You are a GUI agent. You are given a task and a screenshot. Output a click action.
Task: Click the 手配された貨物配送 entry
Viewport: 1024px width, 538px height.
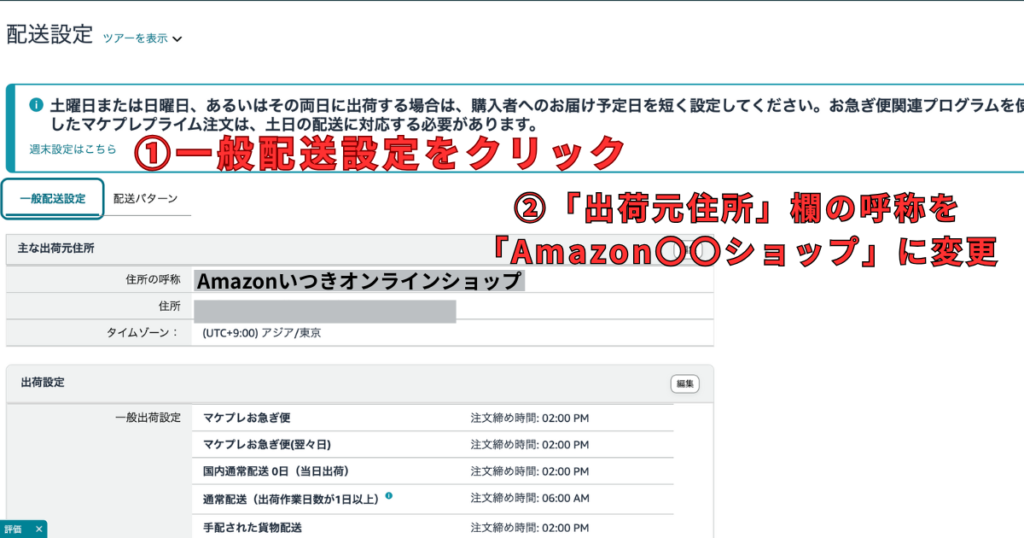252,527
